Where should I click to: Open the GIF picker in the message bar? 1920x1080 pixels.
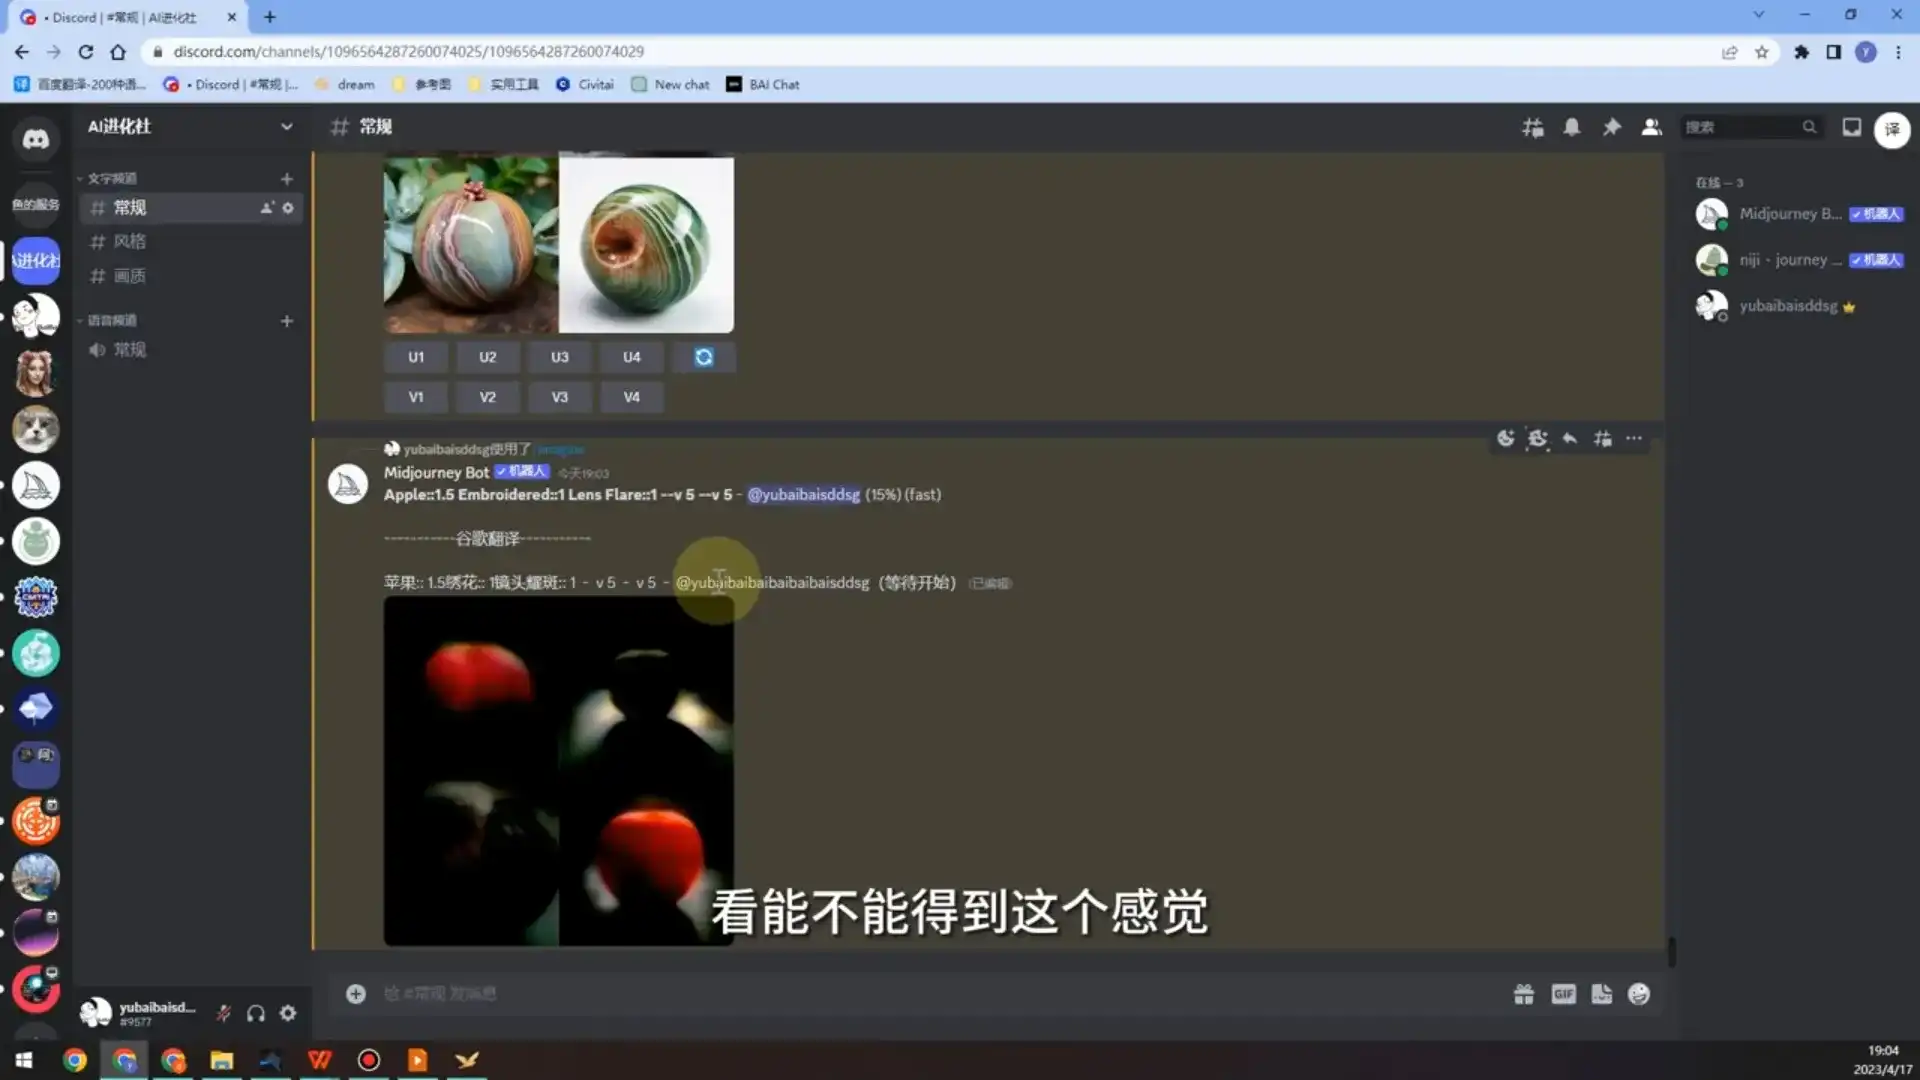pos(1564,994)
